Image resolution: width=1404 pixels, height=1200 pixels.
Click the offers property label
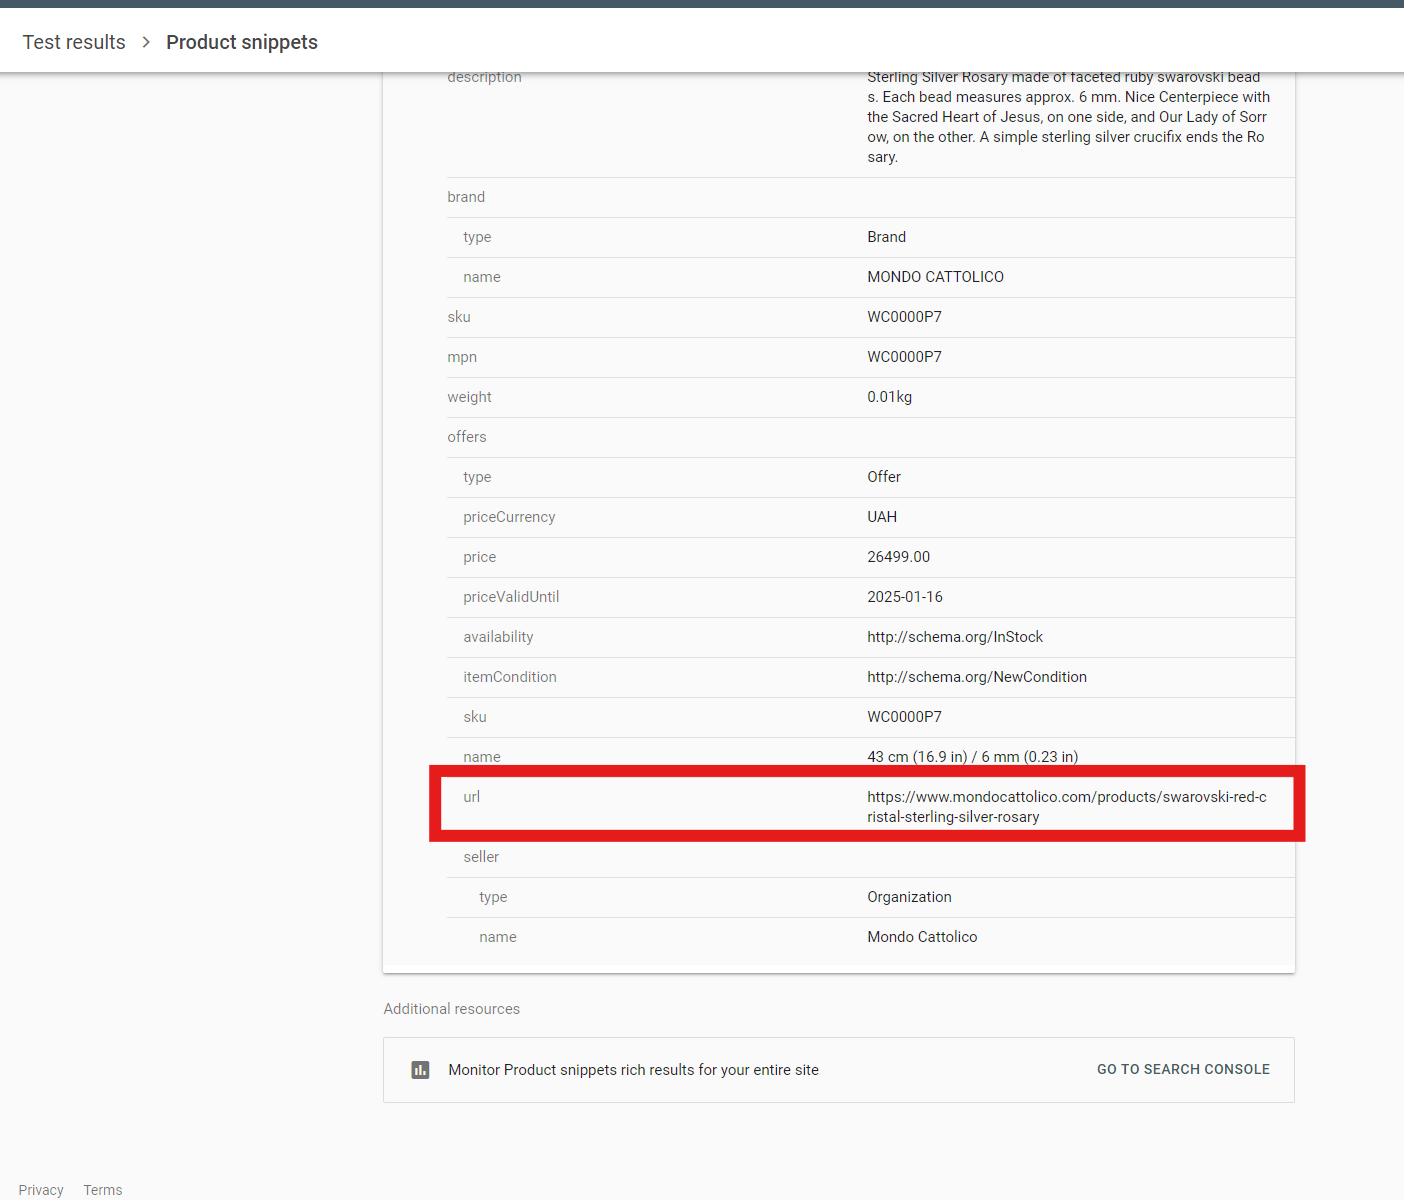click(x=467, y=437)
